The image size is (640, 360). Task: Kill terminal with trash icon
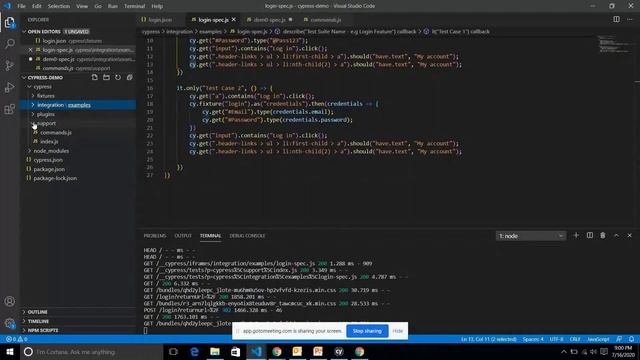603,236
